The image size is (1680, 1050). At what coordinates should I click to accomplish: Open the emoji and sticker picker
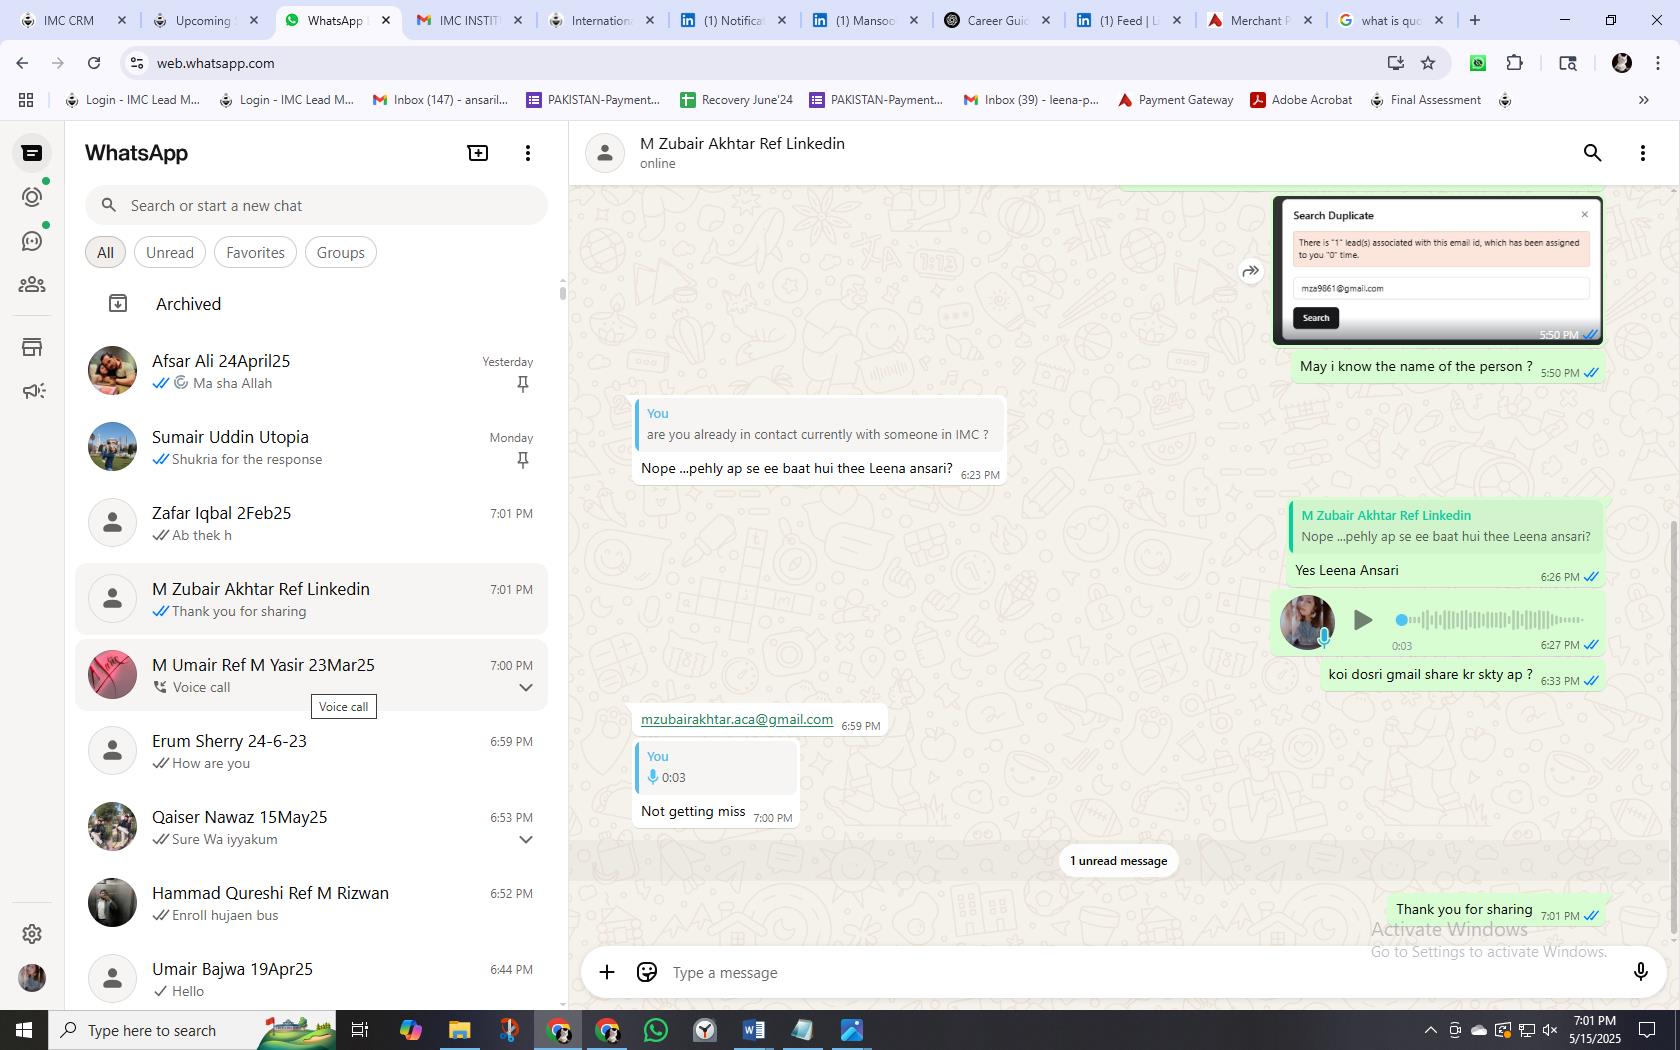[x=647, y=972]
